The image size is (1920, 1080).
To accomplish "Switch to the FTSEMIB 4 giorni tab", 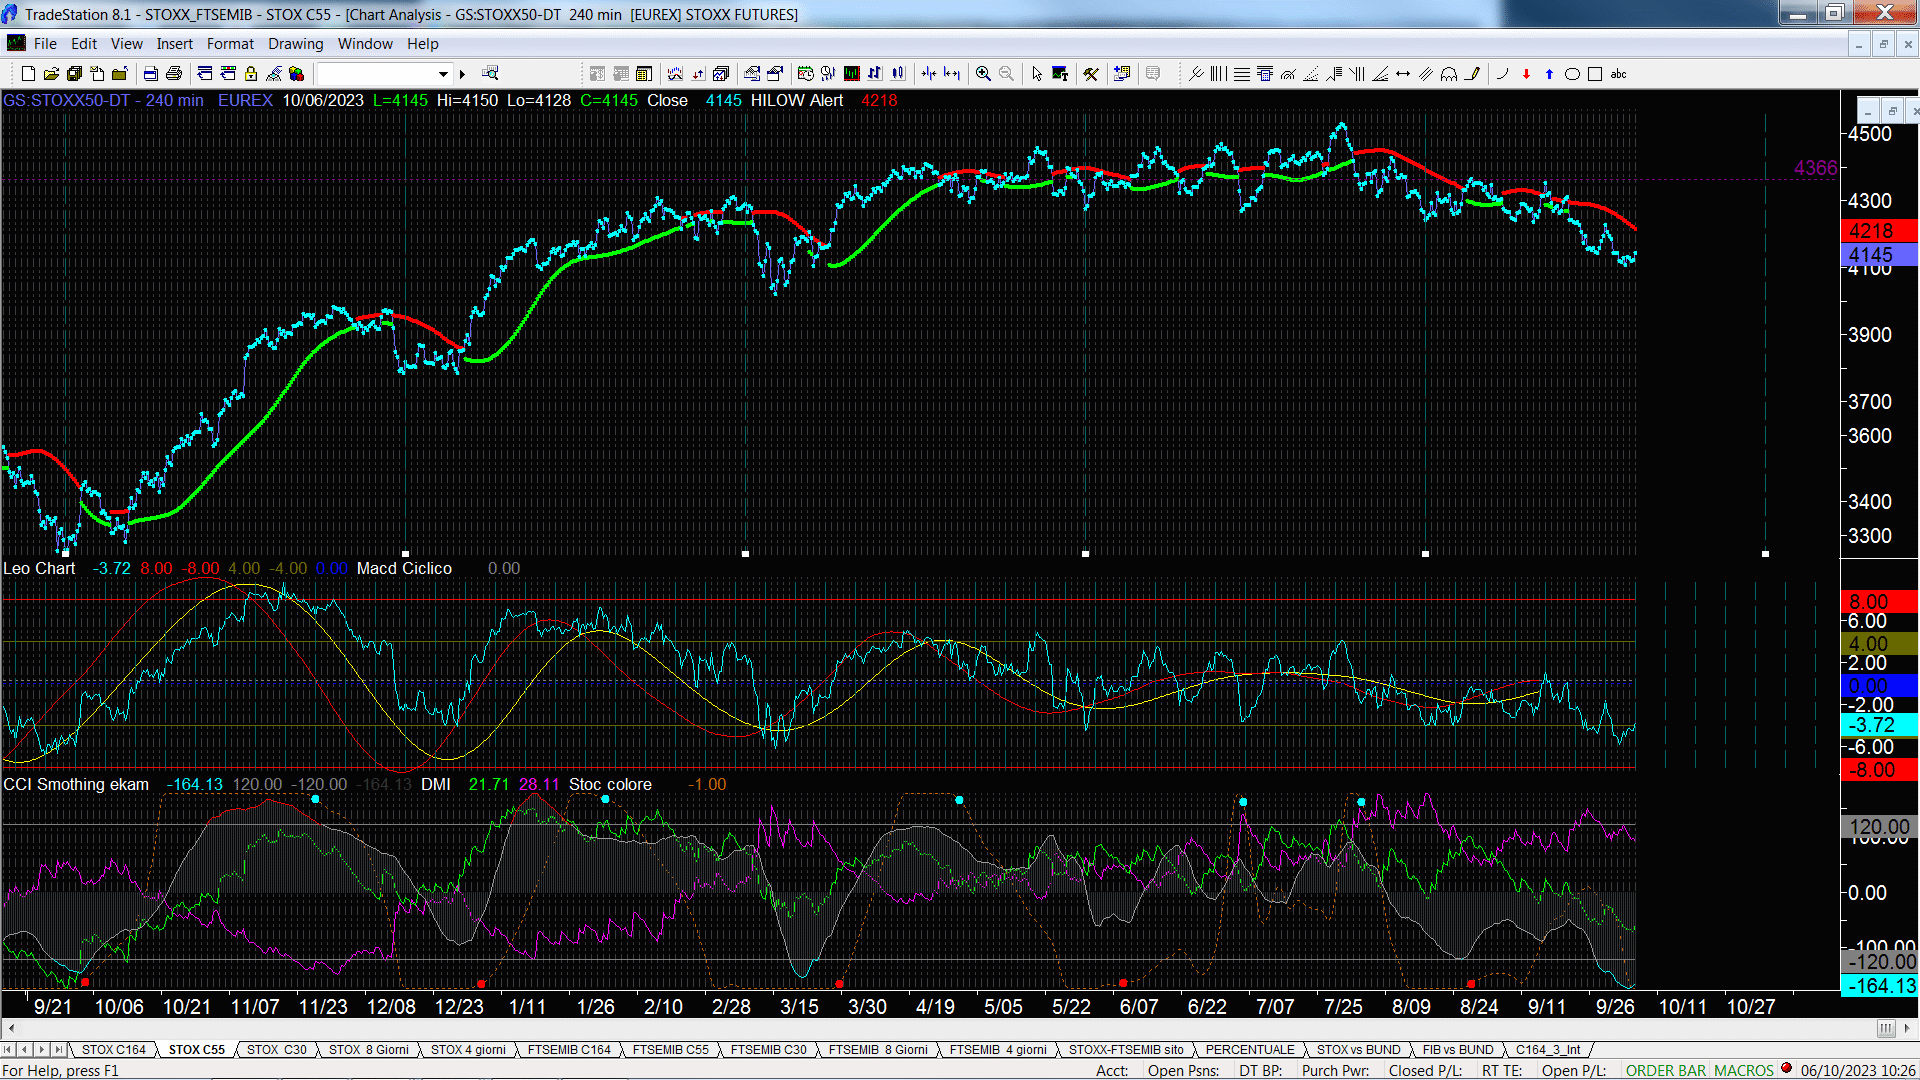I will pyautogui.click(x=998, y=1050).
